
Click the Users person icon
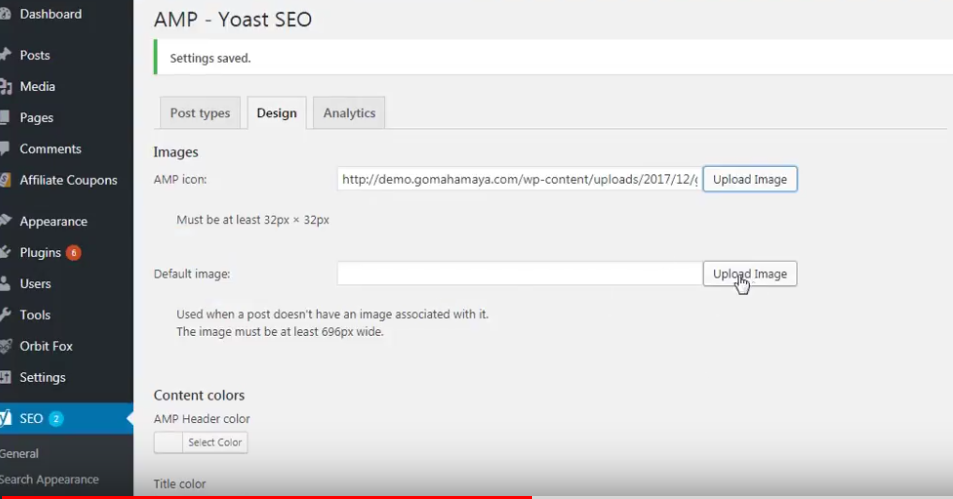point(5,283)
